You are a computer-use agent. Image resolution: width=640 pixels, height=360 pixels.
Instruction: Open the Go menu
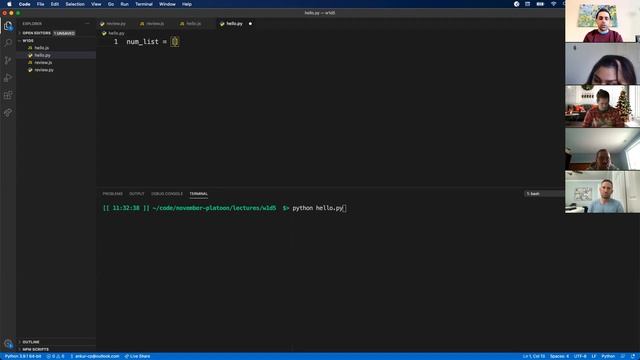click(x=111, y=4)
